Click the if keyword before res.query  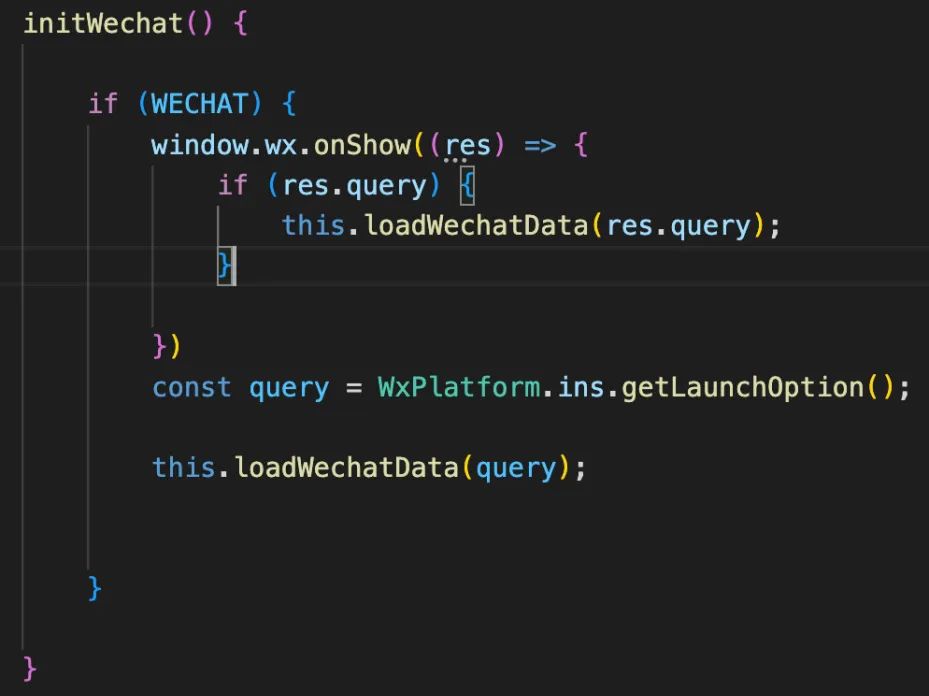pos(232,185)
